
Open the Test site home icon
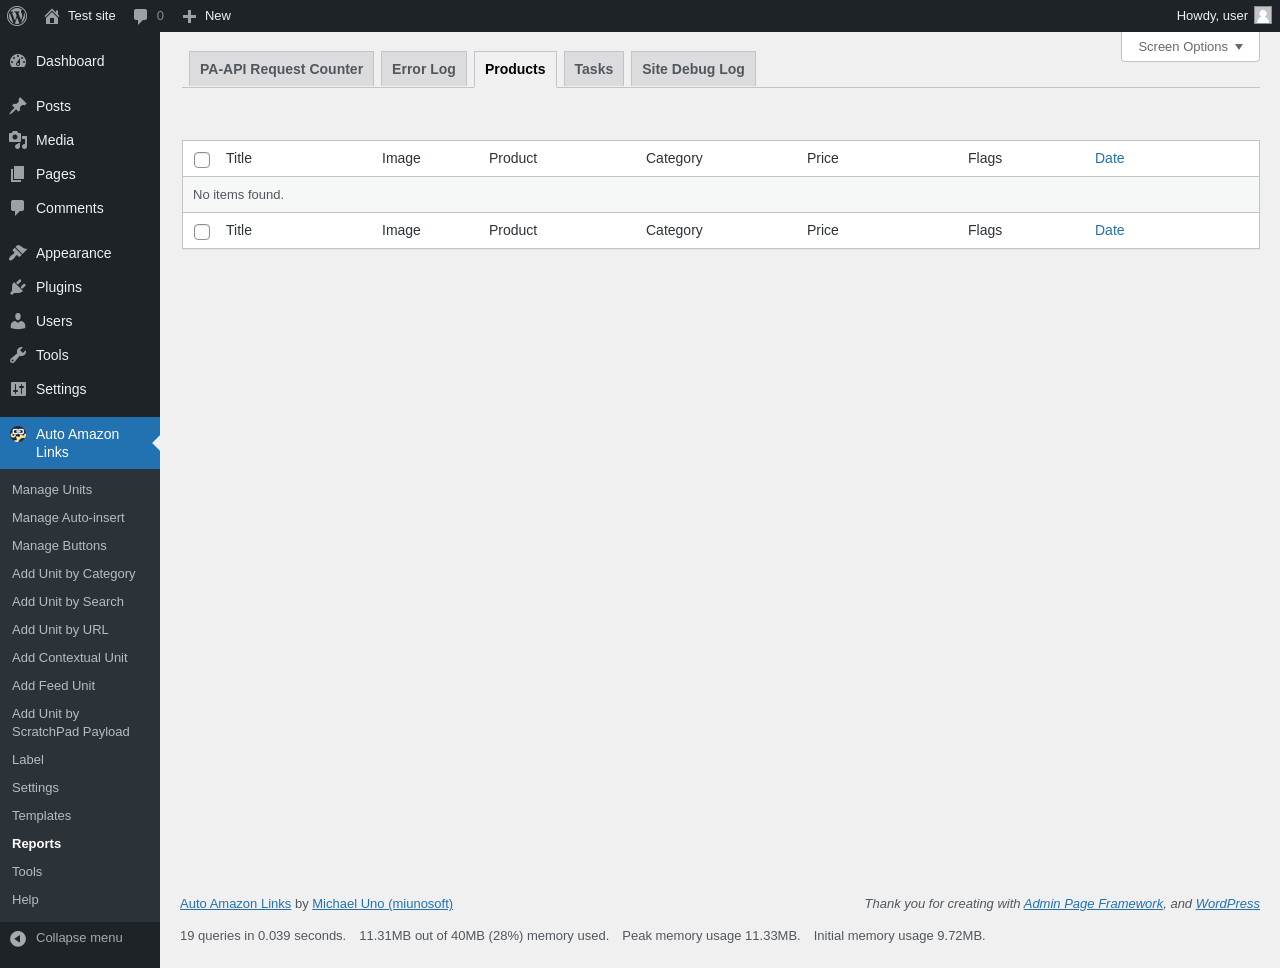click(52, 16)
